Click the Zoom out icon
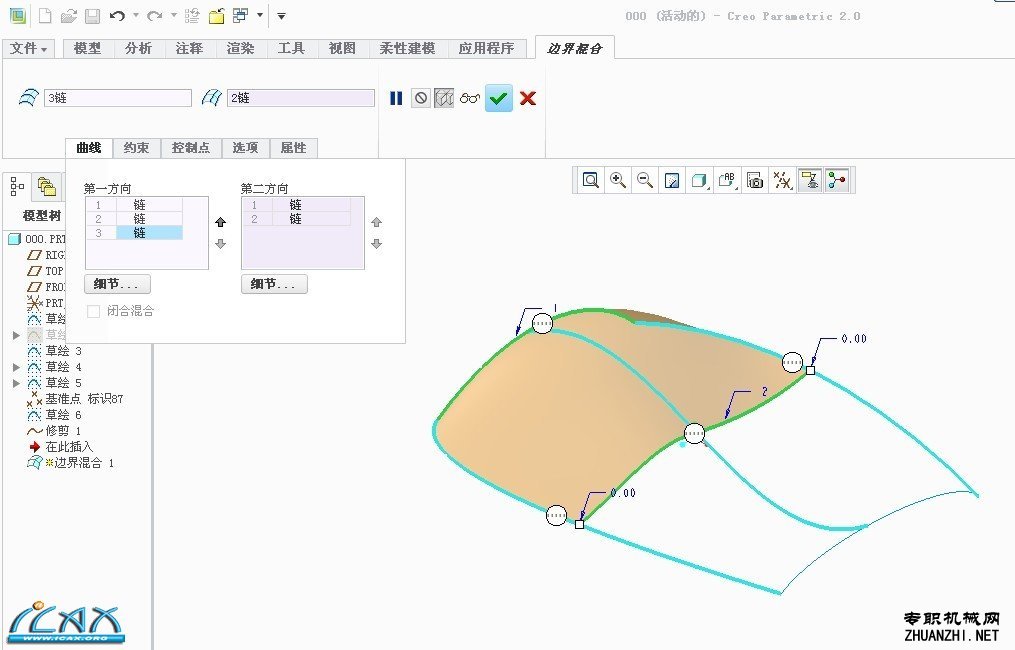Image resolution: width=1015 pixels, height=650 pixels. click(645, 180)
